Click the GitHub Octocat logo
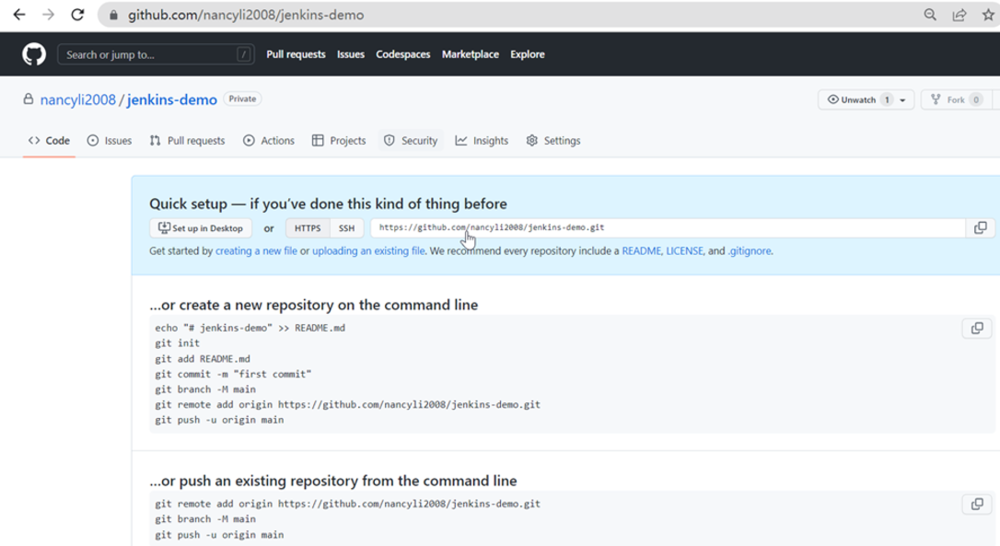The image size is (1000, 546). [34, 55]
